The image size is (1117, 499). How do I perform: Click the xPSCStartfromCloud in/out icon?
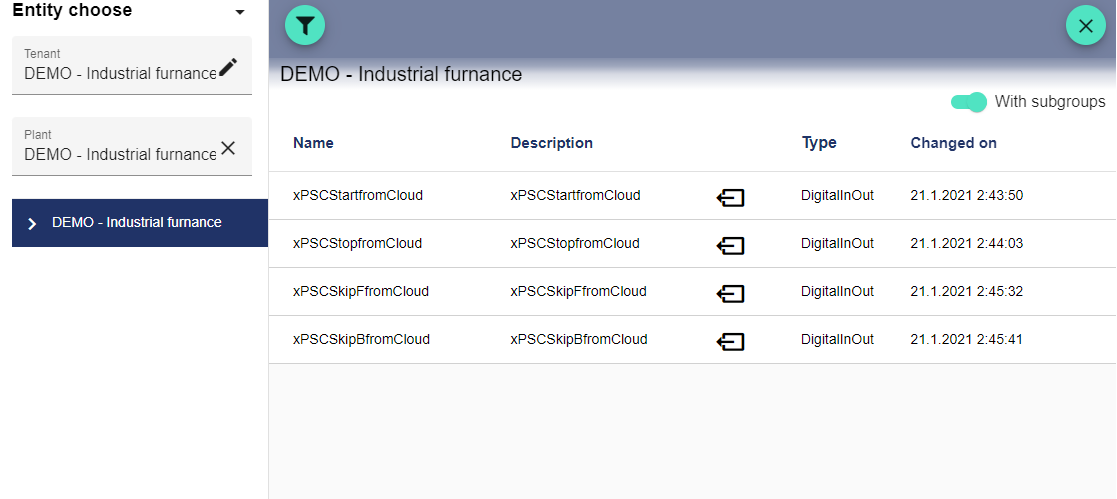(x=731, y=197)
